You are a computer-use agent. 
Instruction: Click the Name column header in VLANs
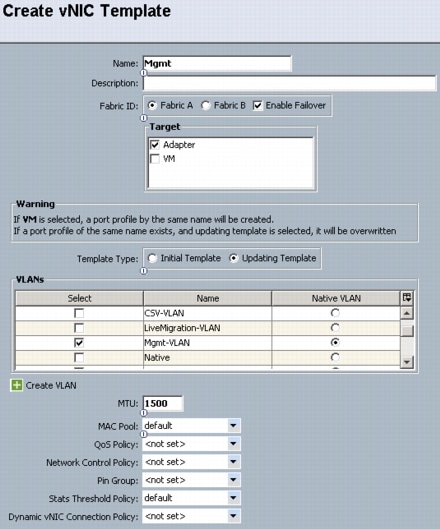[x=208, y=298]
